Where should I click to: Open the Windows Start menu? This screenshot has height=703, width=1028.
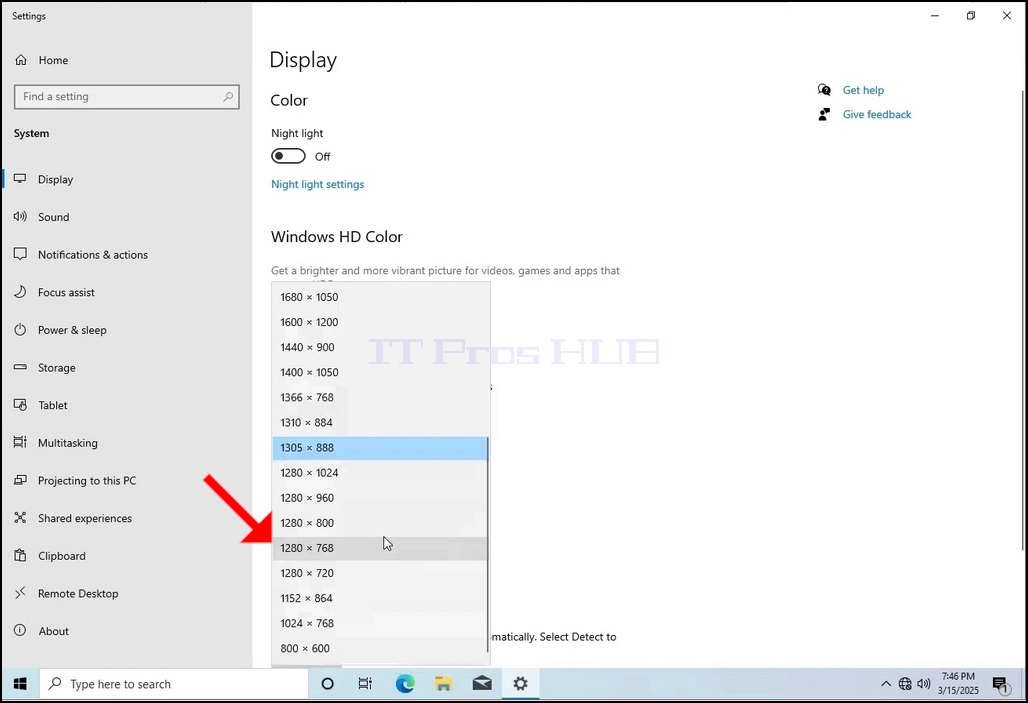point(20,684)
